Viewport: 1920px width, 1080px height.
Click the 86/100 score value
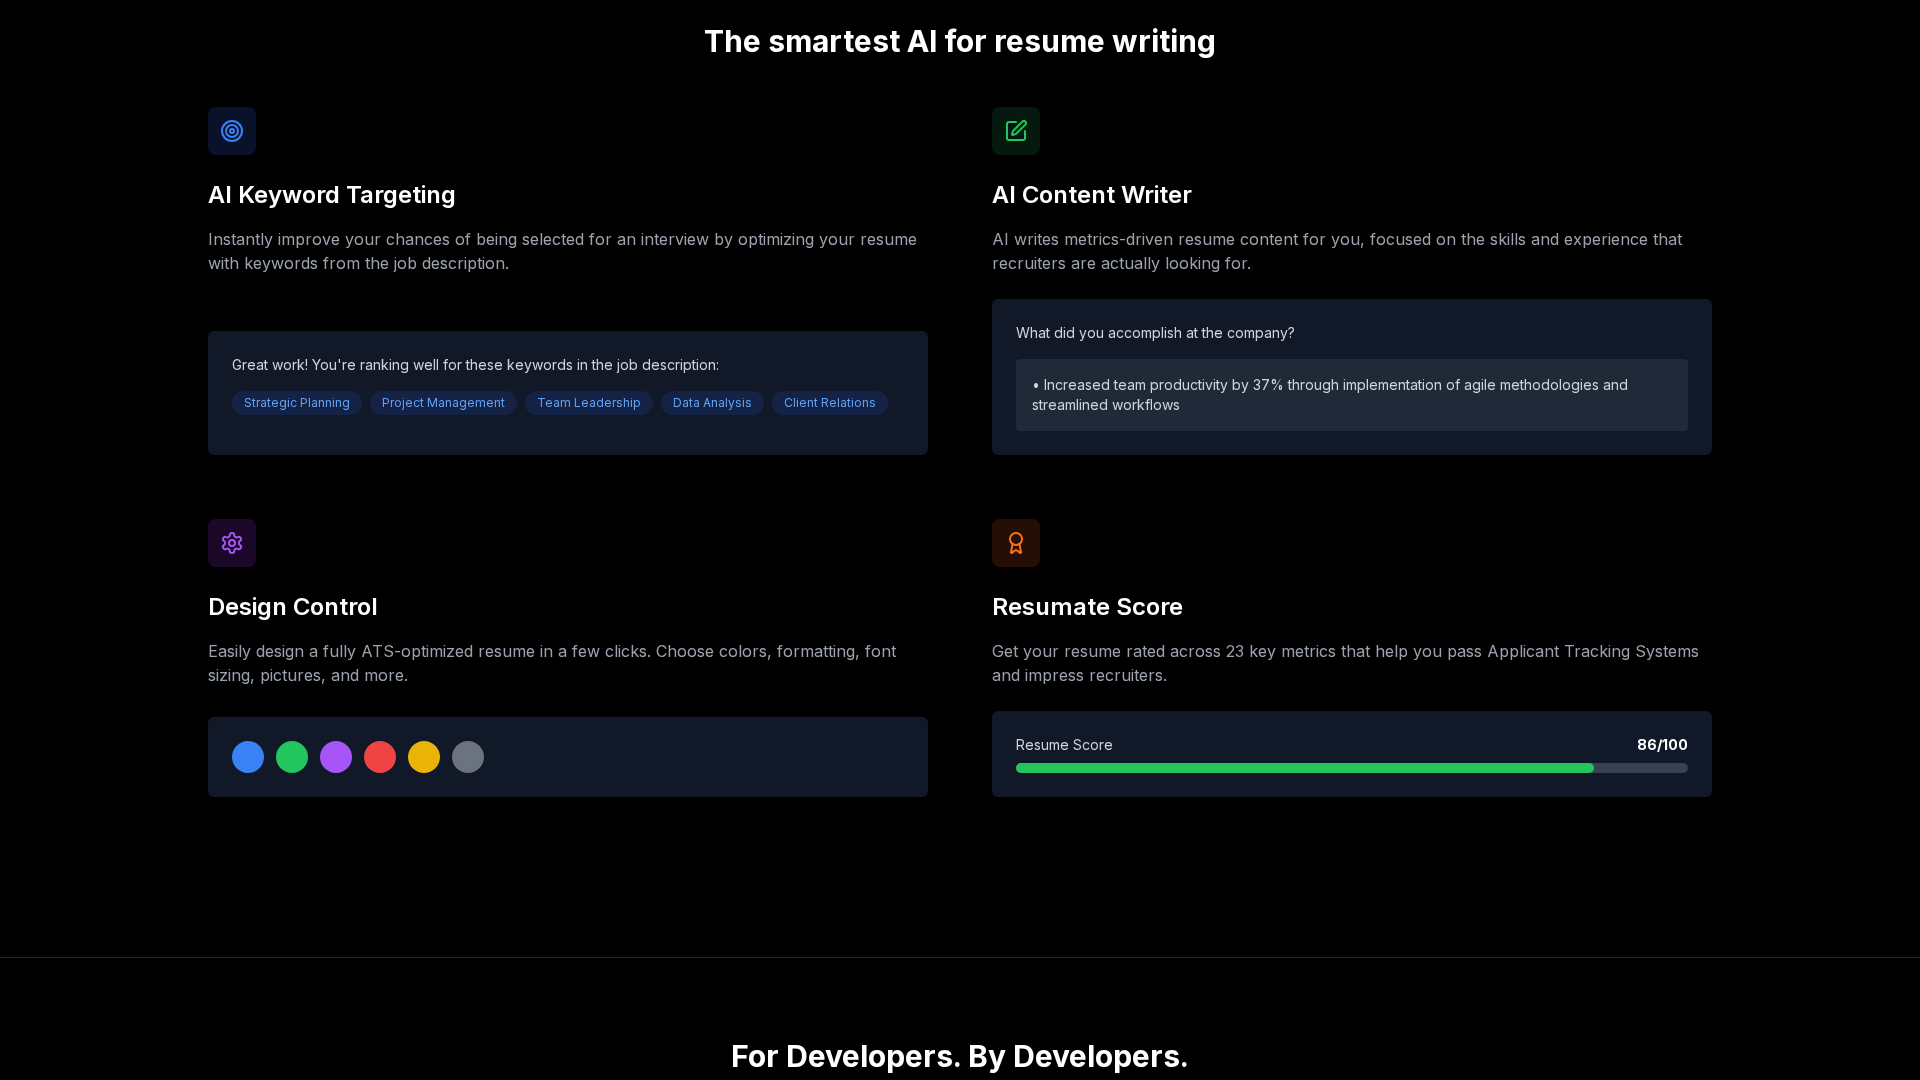[x=1661, y=745]
